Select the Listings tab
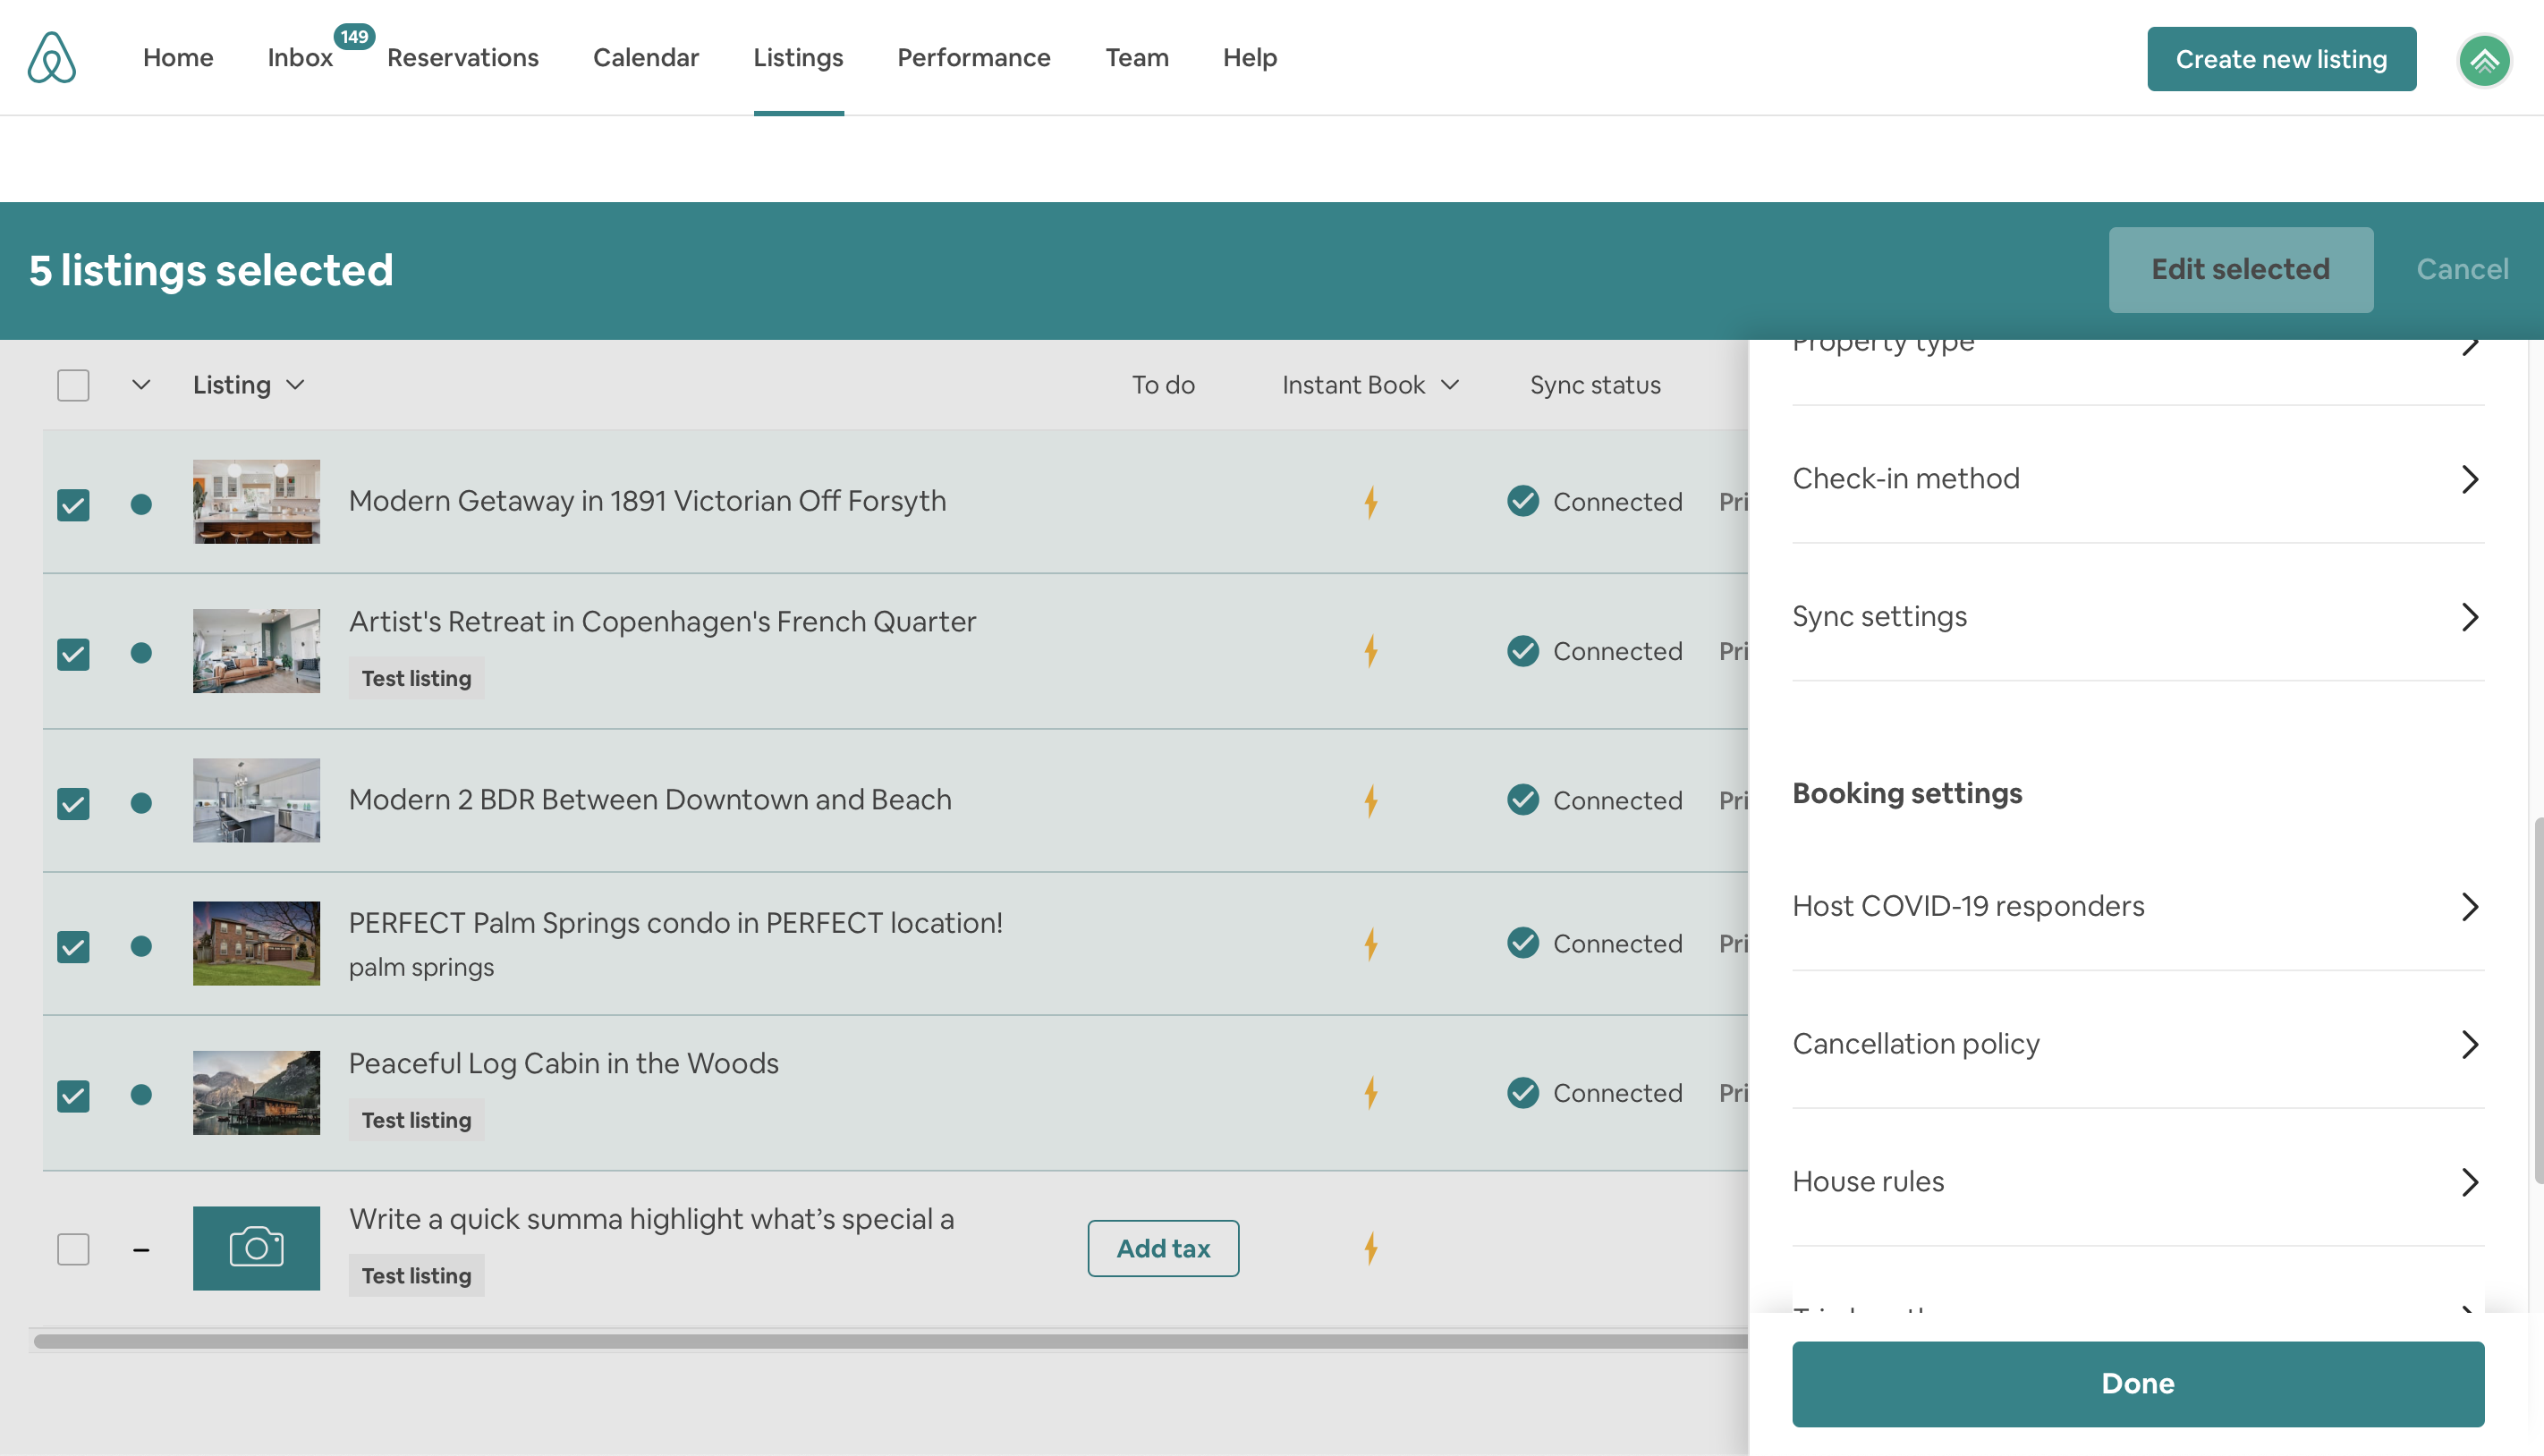The height and width of the screenshot is (1456, 2544). tap(798, 58)
